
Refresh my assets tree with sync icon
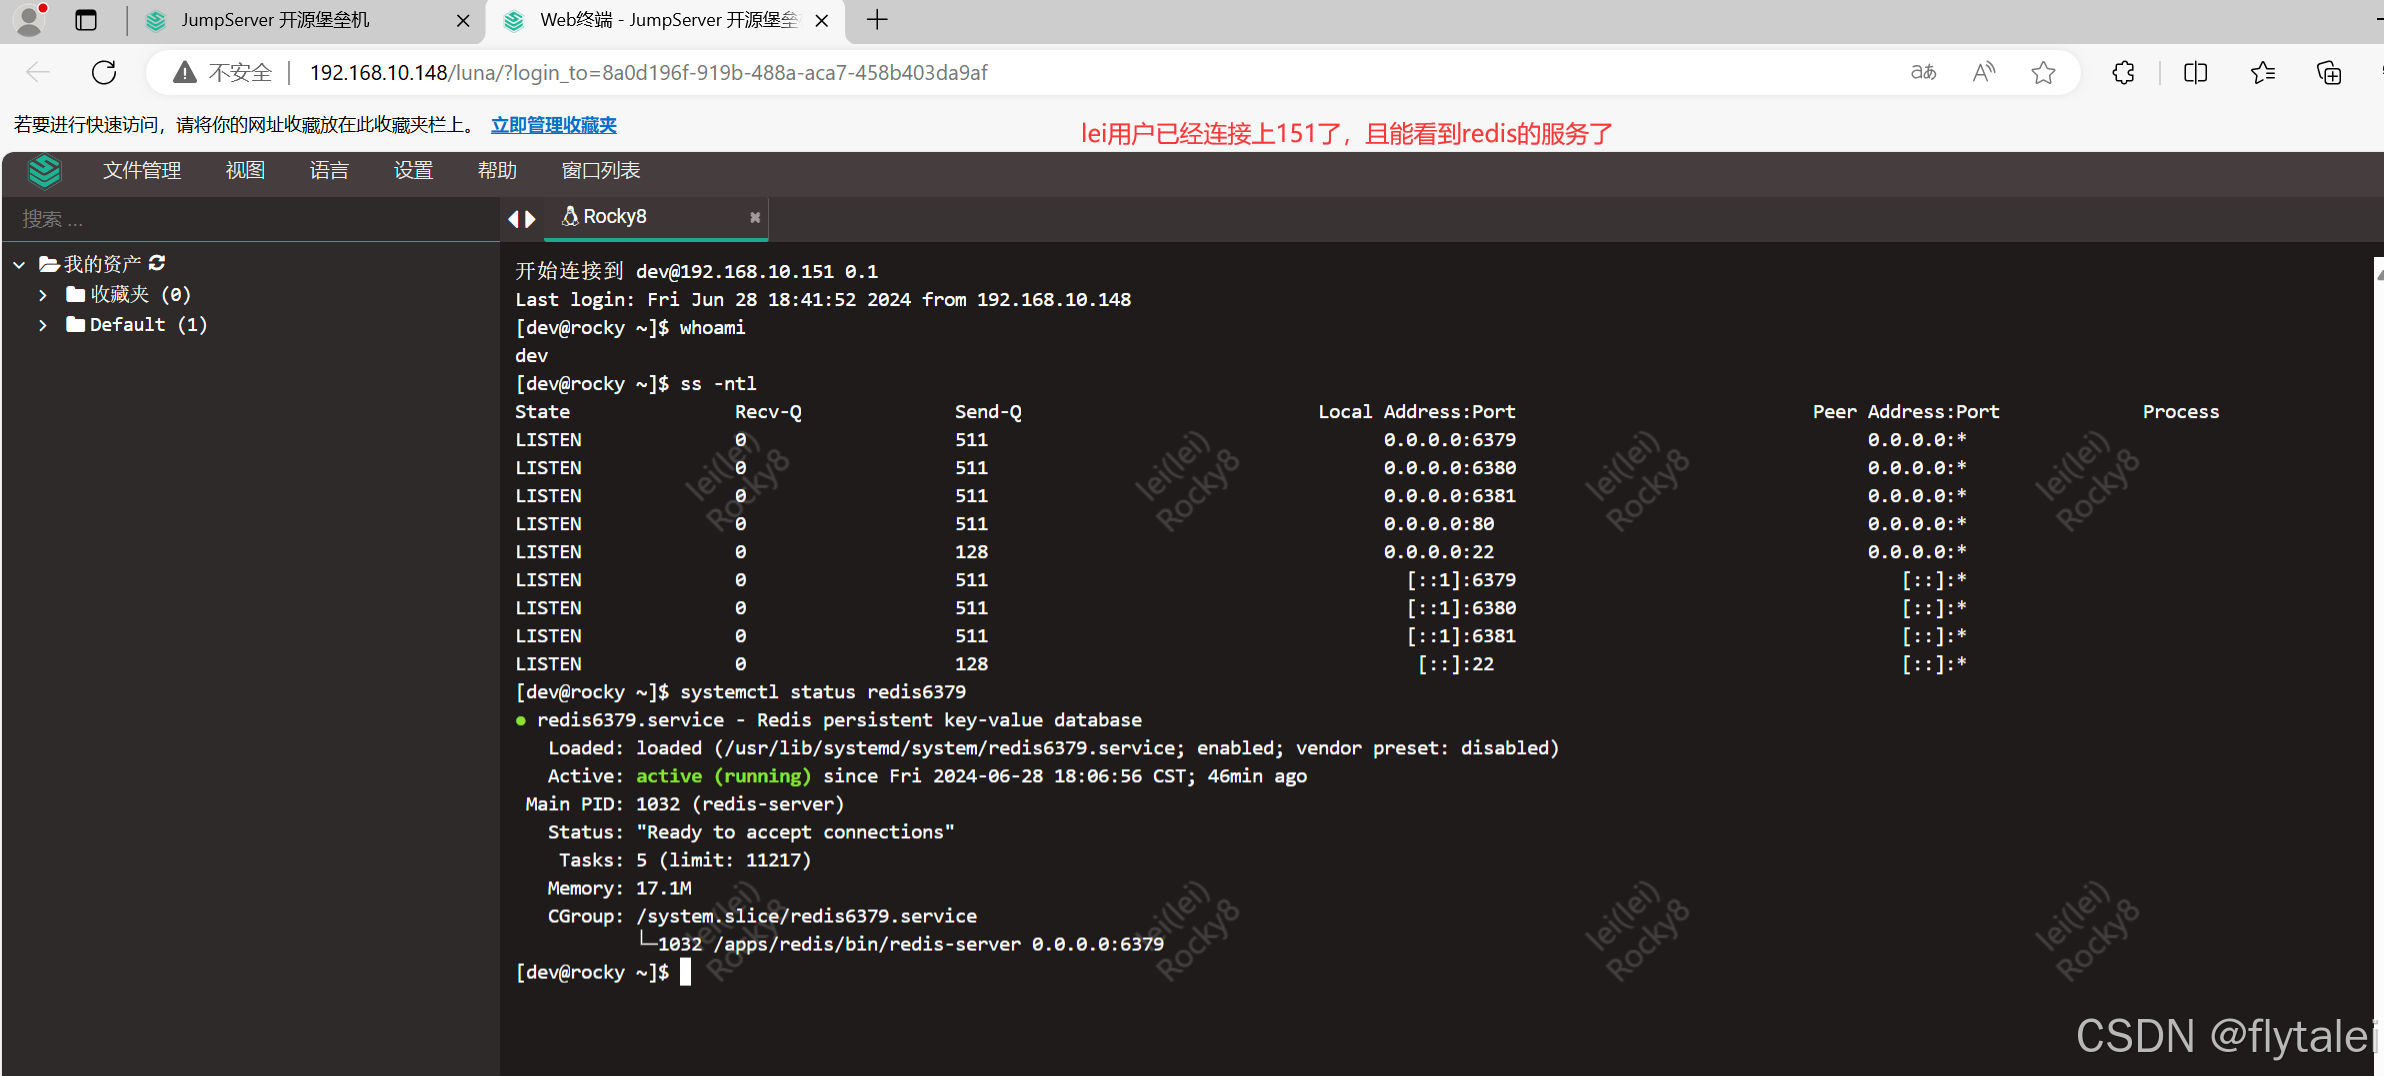[157, 263]
